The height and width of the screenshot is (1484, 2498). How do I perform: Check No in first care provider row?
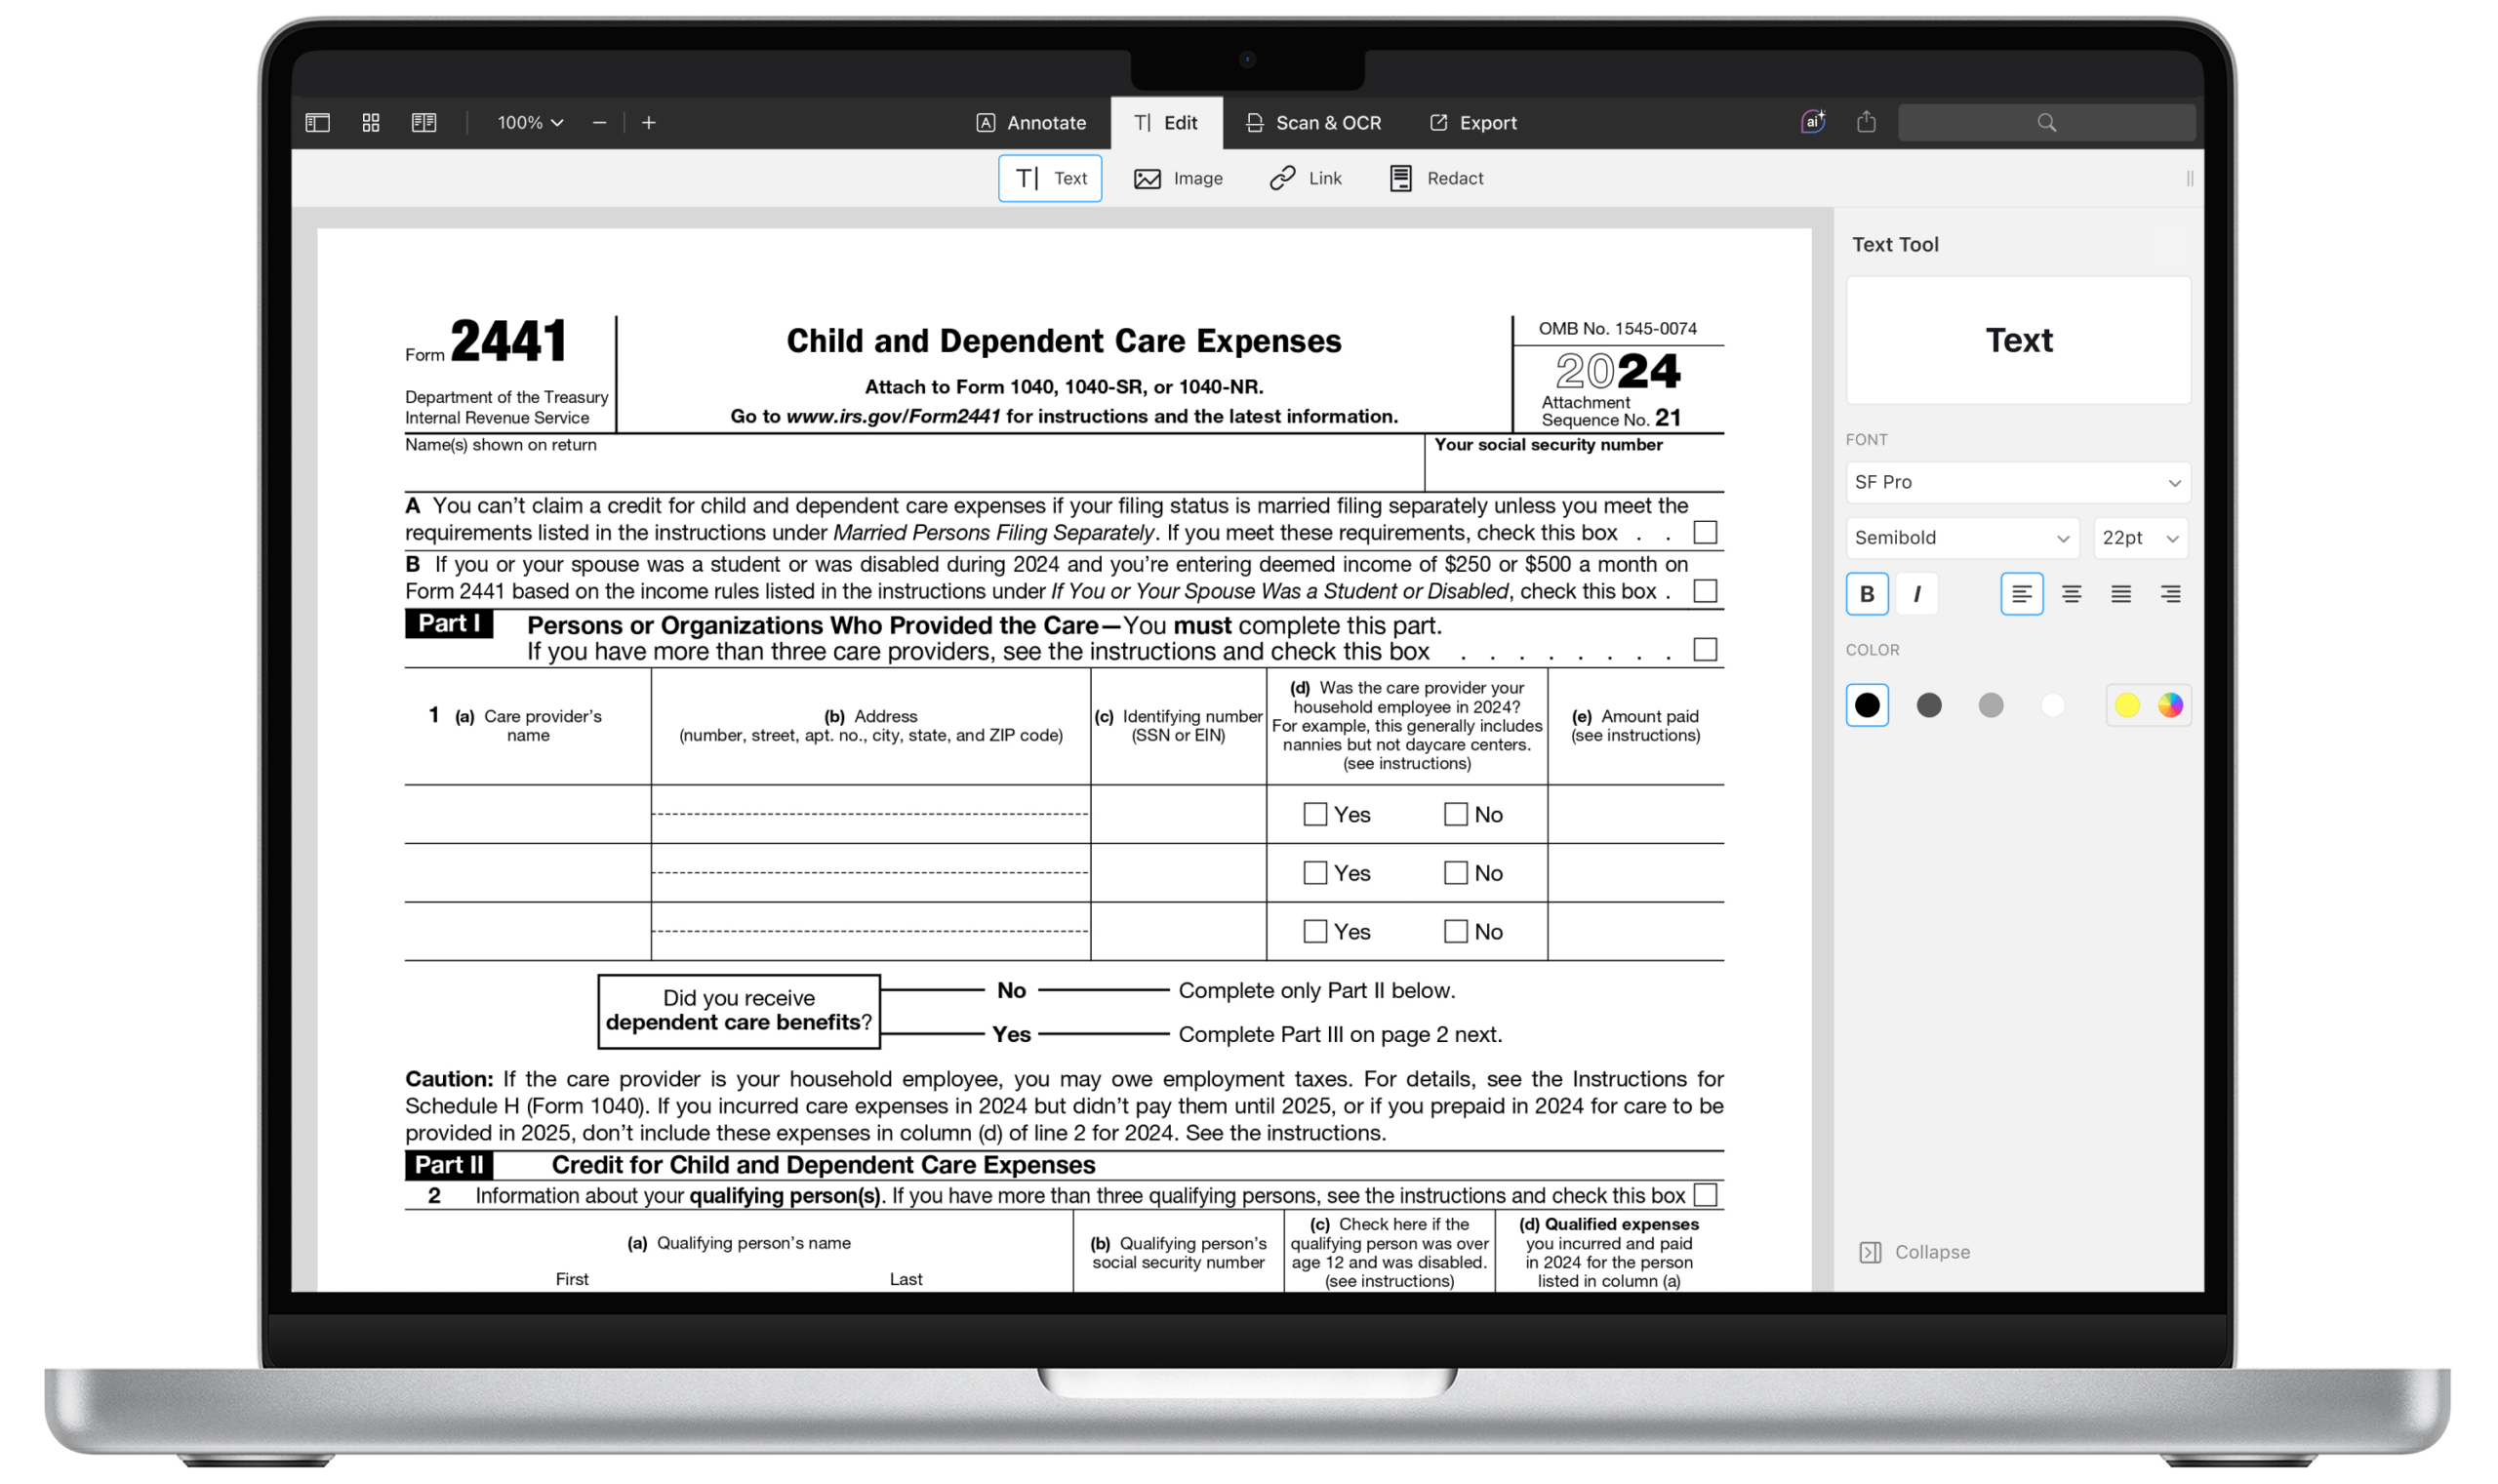1455,814
